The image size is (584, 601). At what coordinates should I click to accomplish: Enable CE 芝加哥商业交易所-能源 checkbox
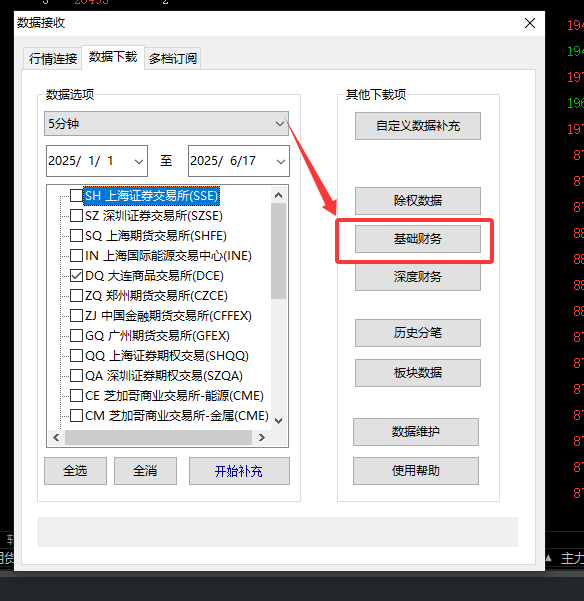tap(76, 395)
